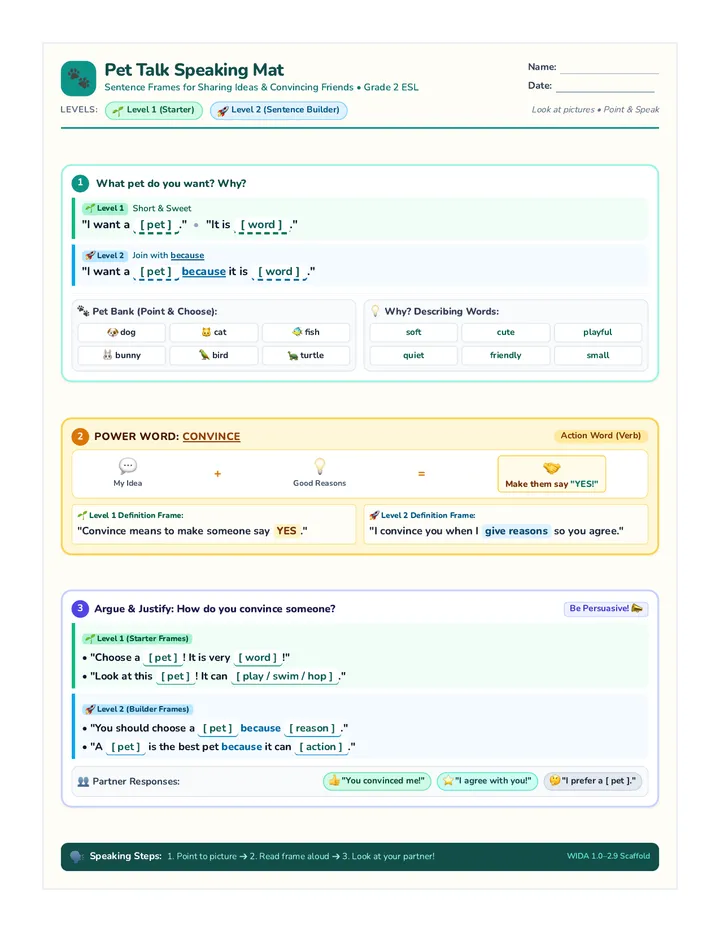Screen dimensions: 720x932
Task: Click the [word] blank in "It is" sentence
Action: click(262, 225)
